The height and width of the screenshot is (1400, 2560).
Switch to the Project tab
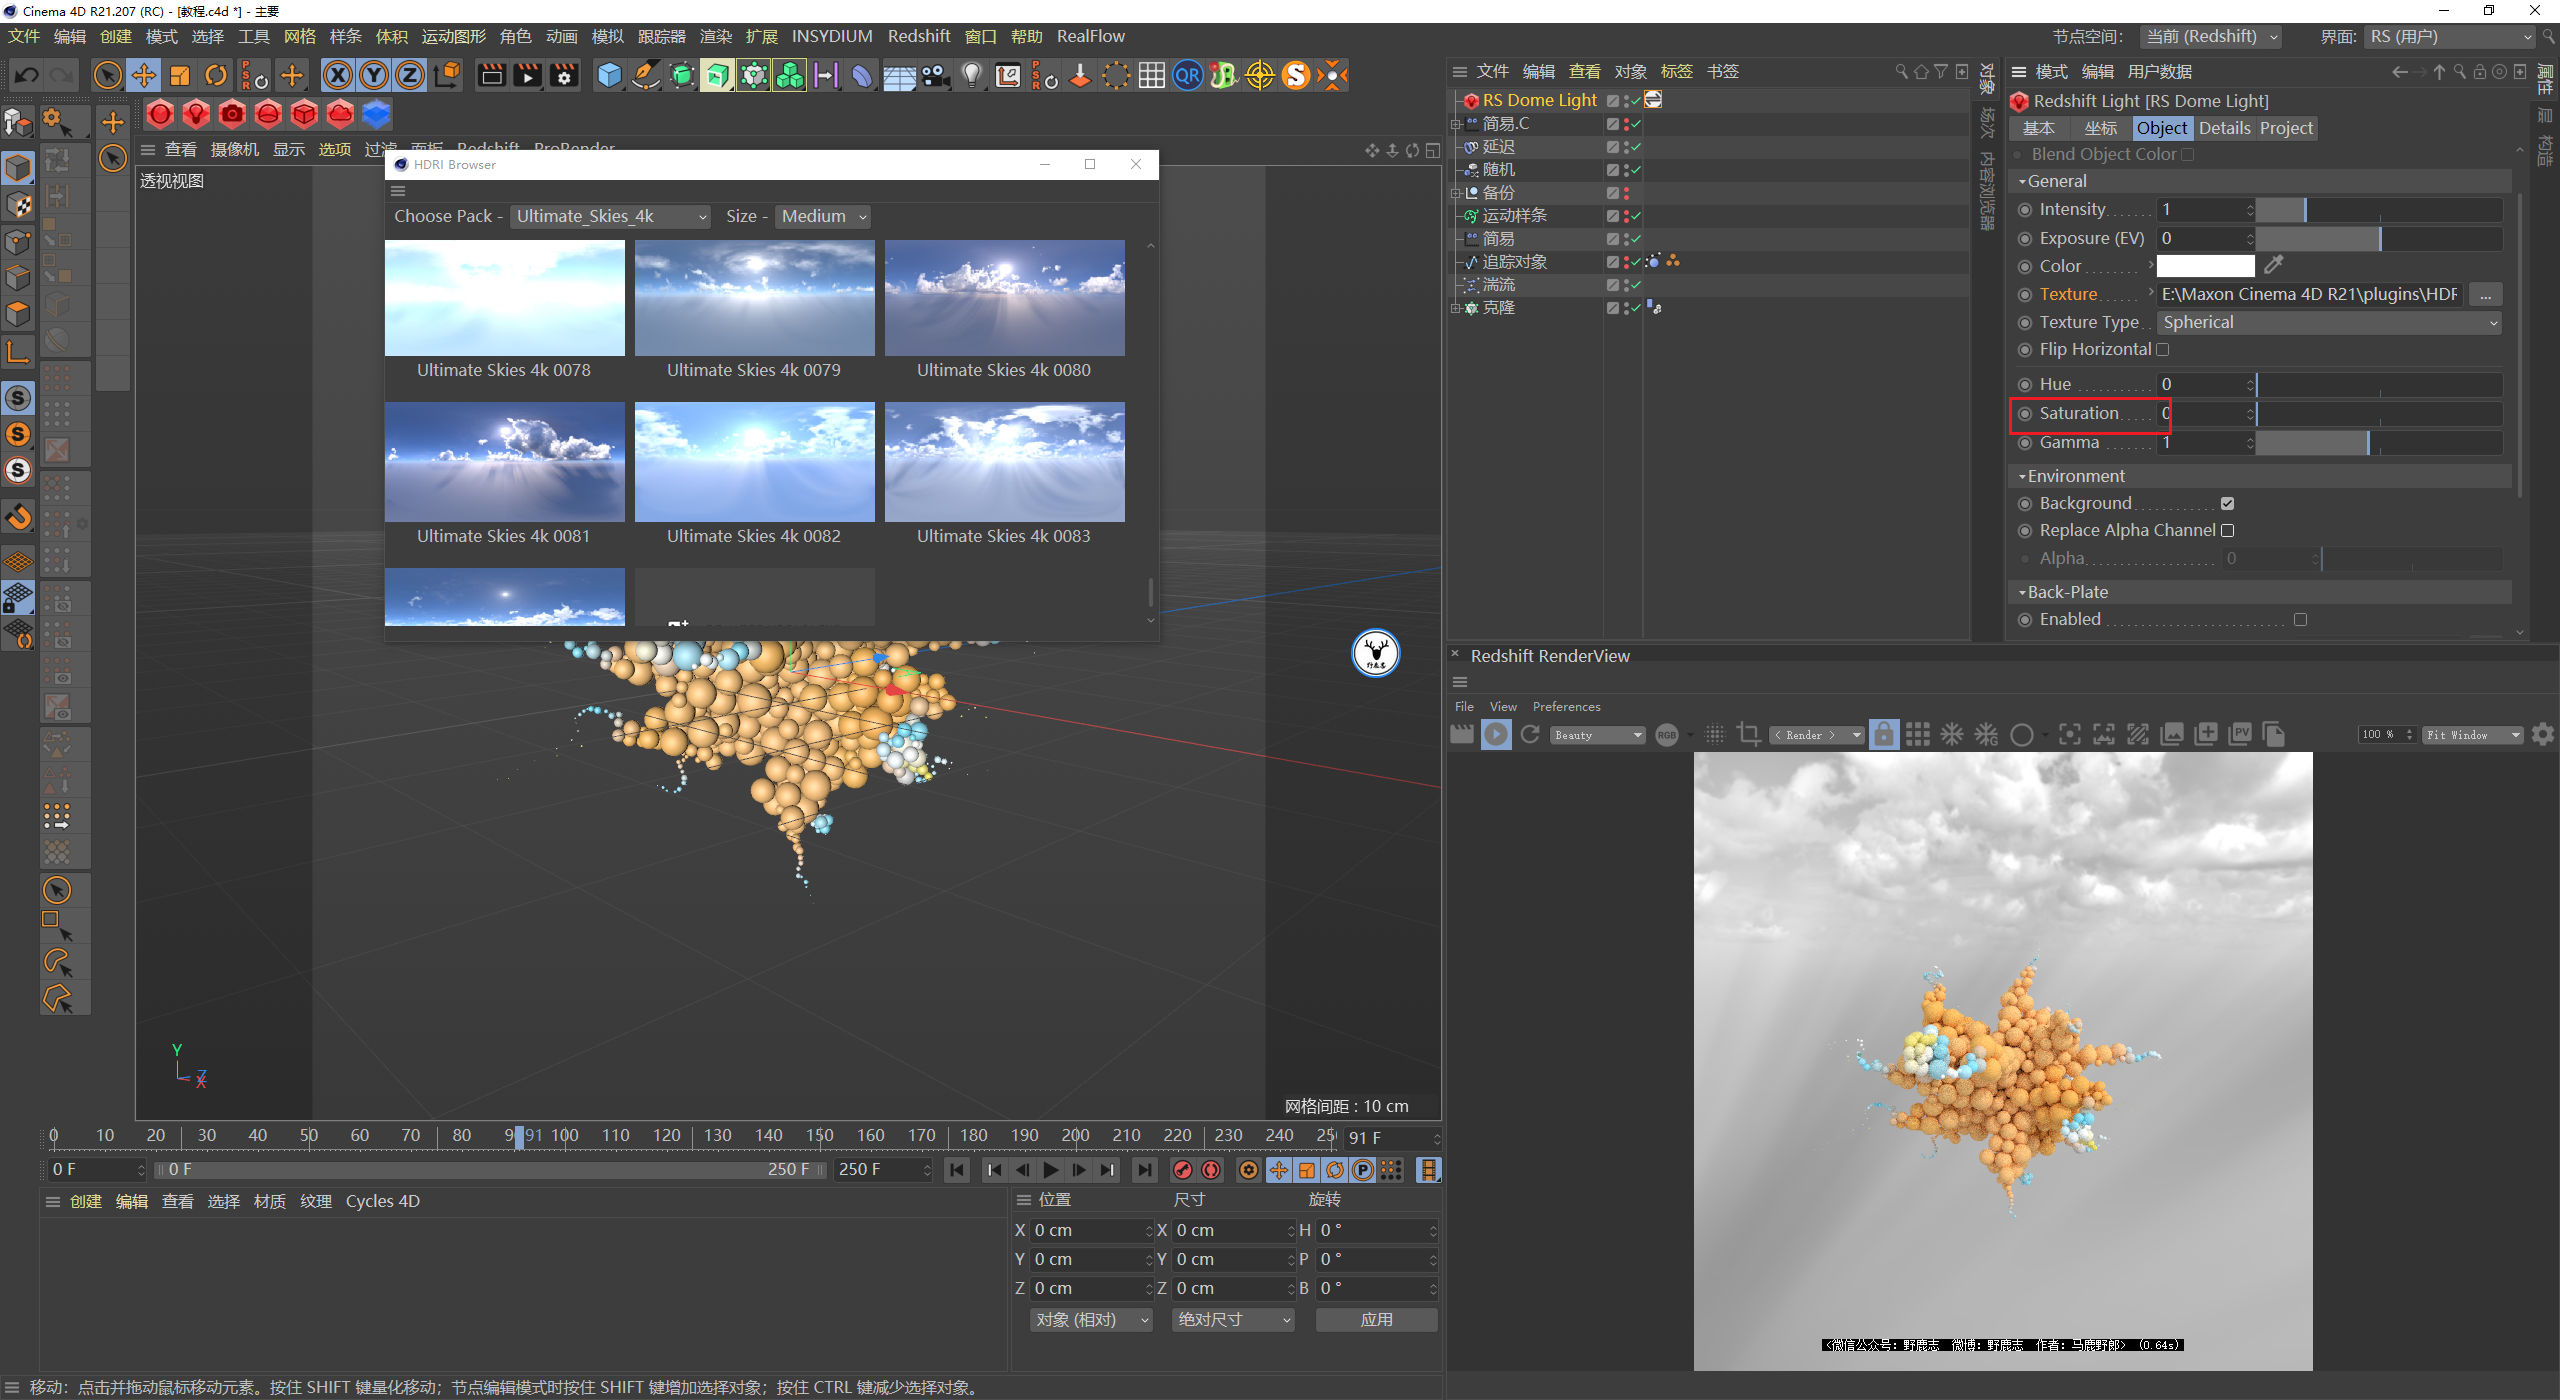pos(2286,129)
